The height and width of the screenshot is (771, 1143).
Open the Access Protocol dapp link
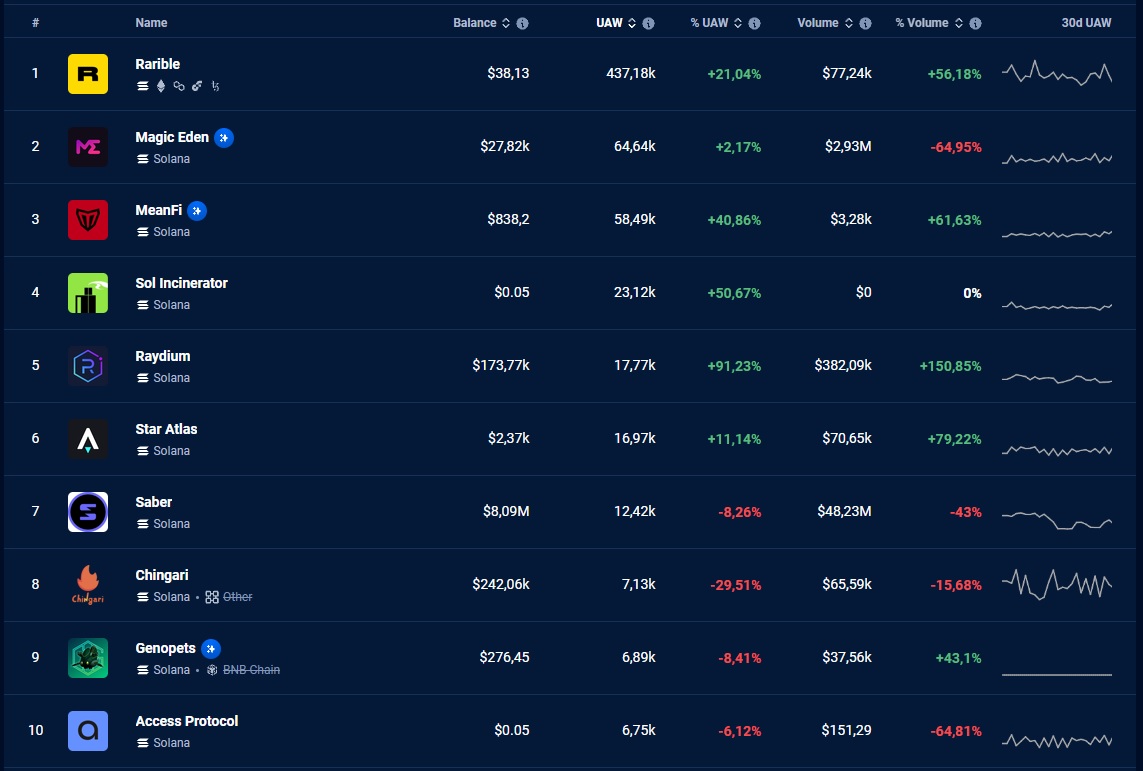click(187, 721)
